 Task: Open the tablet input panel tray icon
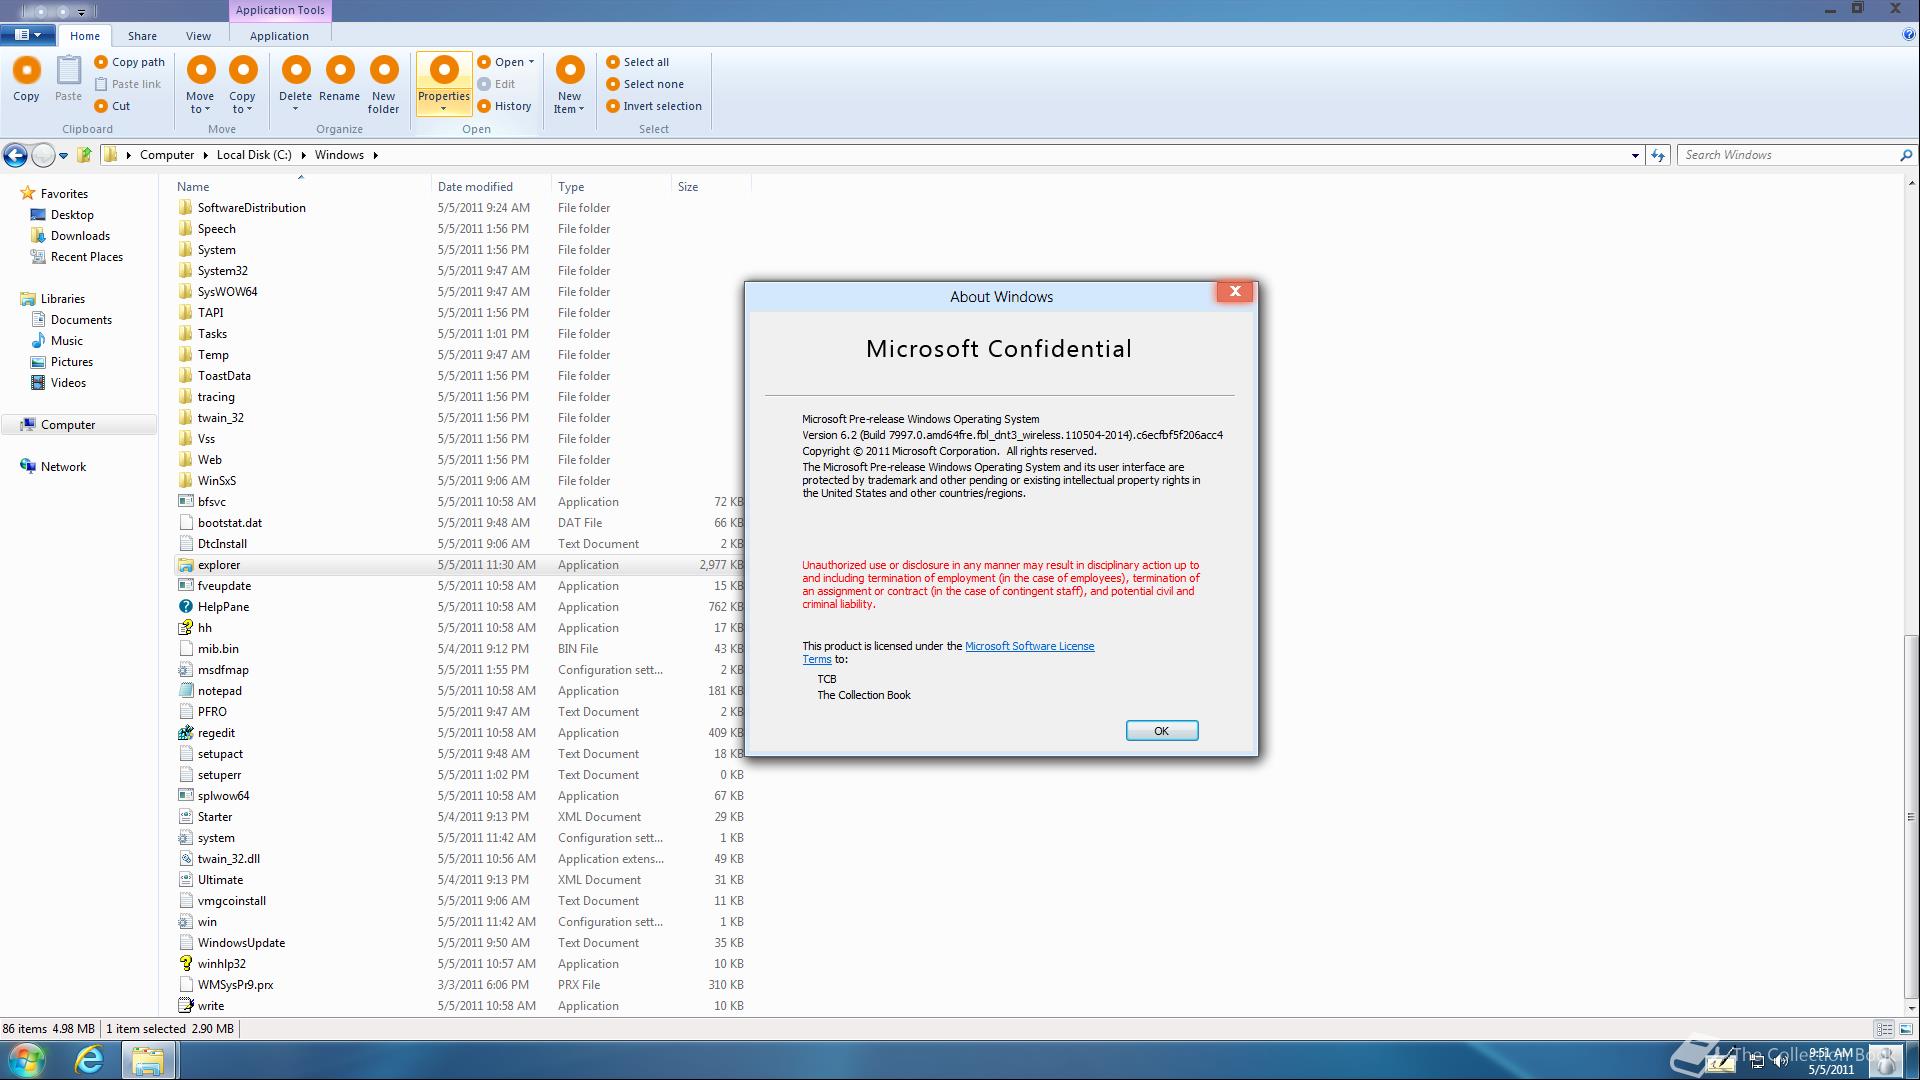click(1720, 1062)
